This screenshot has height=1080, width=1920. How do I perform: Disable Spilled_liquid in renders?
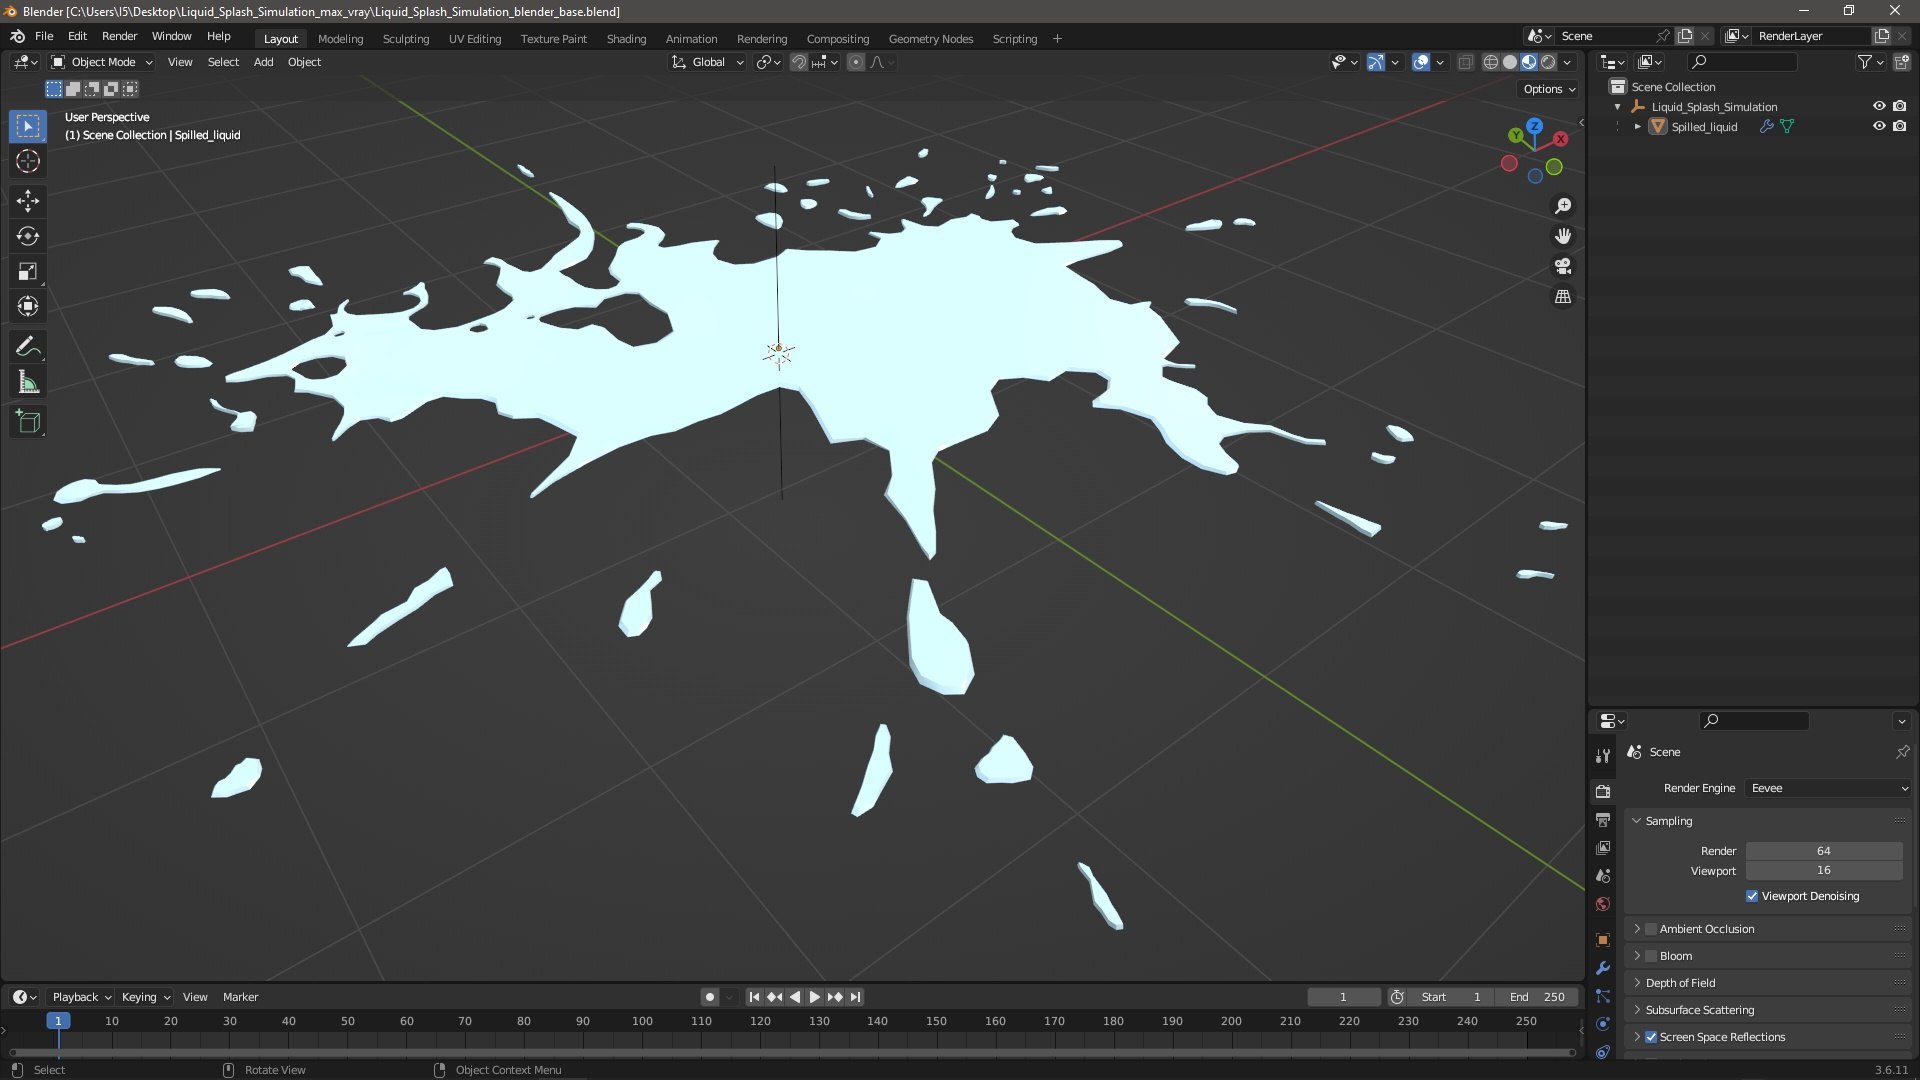click(1899, 126)
